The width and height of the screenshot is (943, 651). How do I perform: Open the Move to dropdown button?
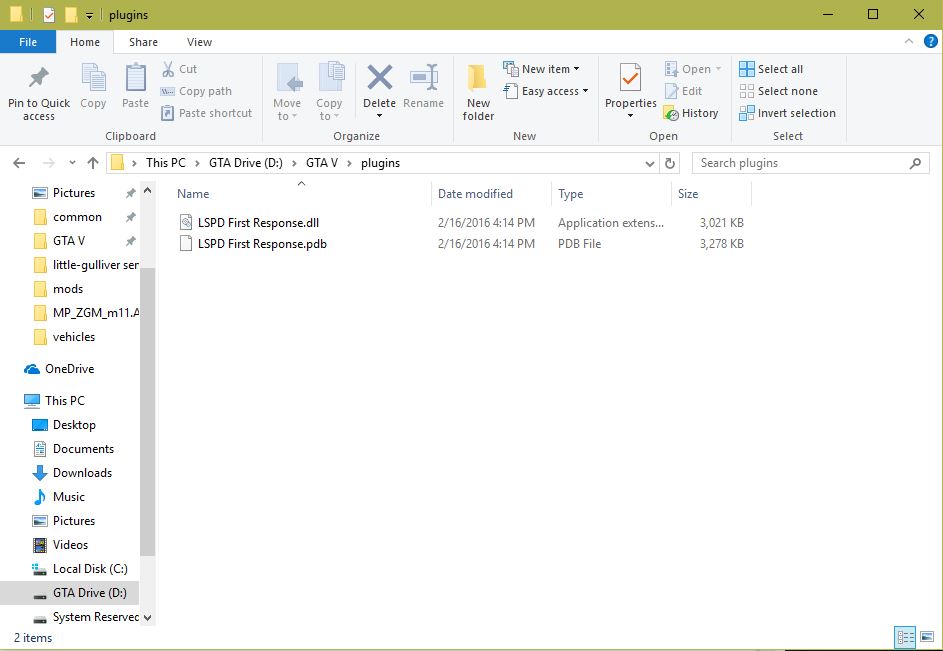(287, 91)
